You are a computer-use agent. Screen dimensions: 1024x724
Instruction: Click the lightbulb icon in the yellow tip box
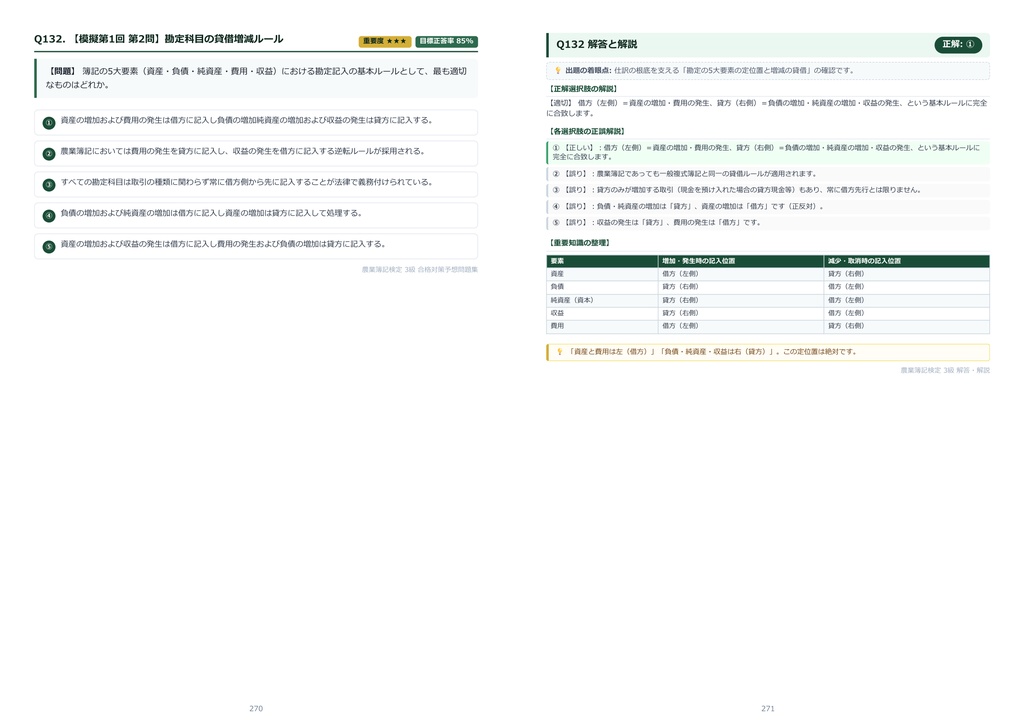pyautogui.click(x=559, y=352)
